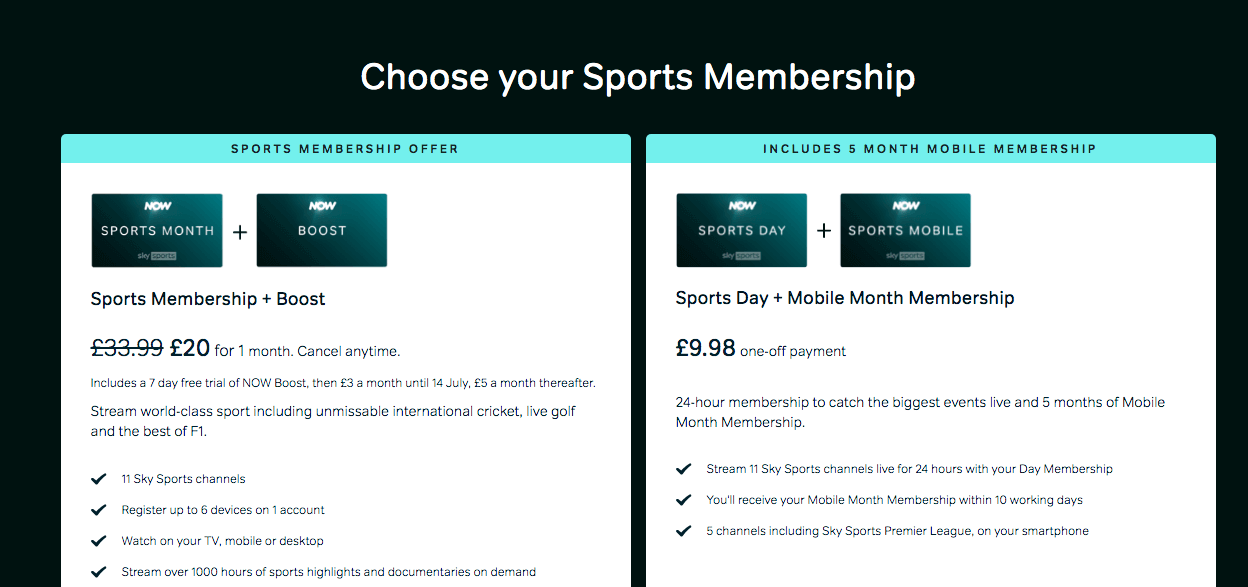Select the NOW Boost card icon
1248x587 pixels.
[321, 230]
